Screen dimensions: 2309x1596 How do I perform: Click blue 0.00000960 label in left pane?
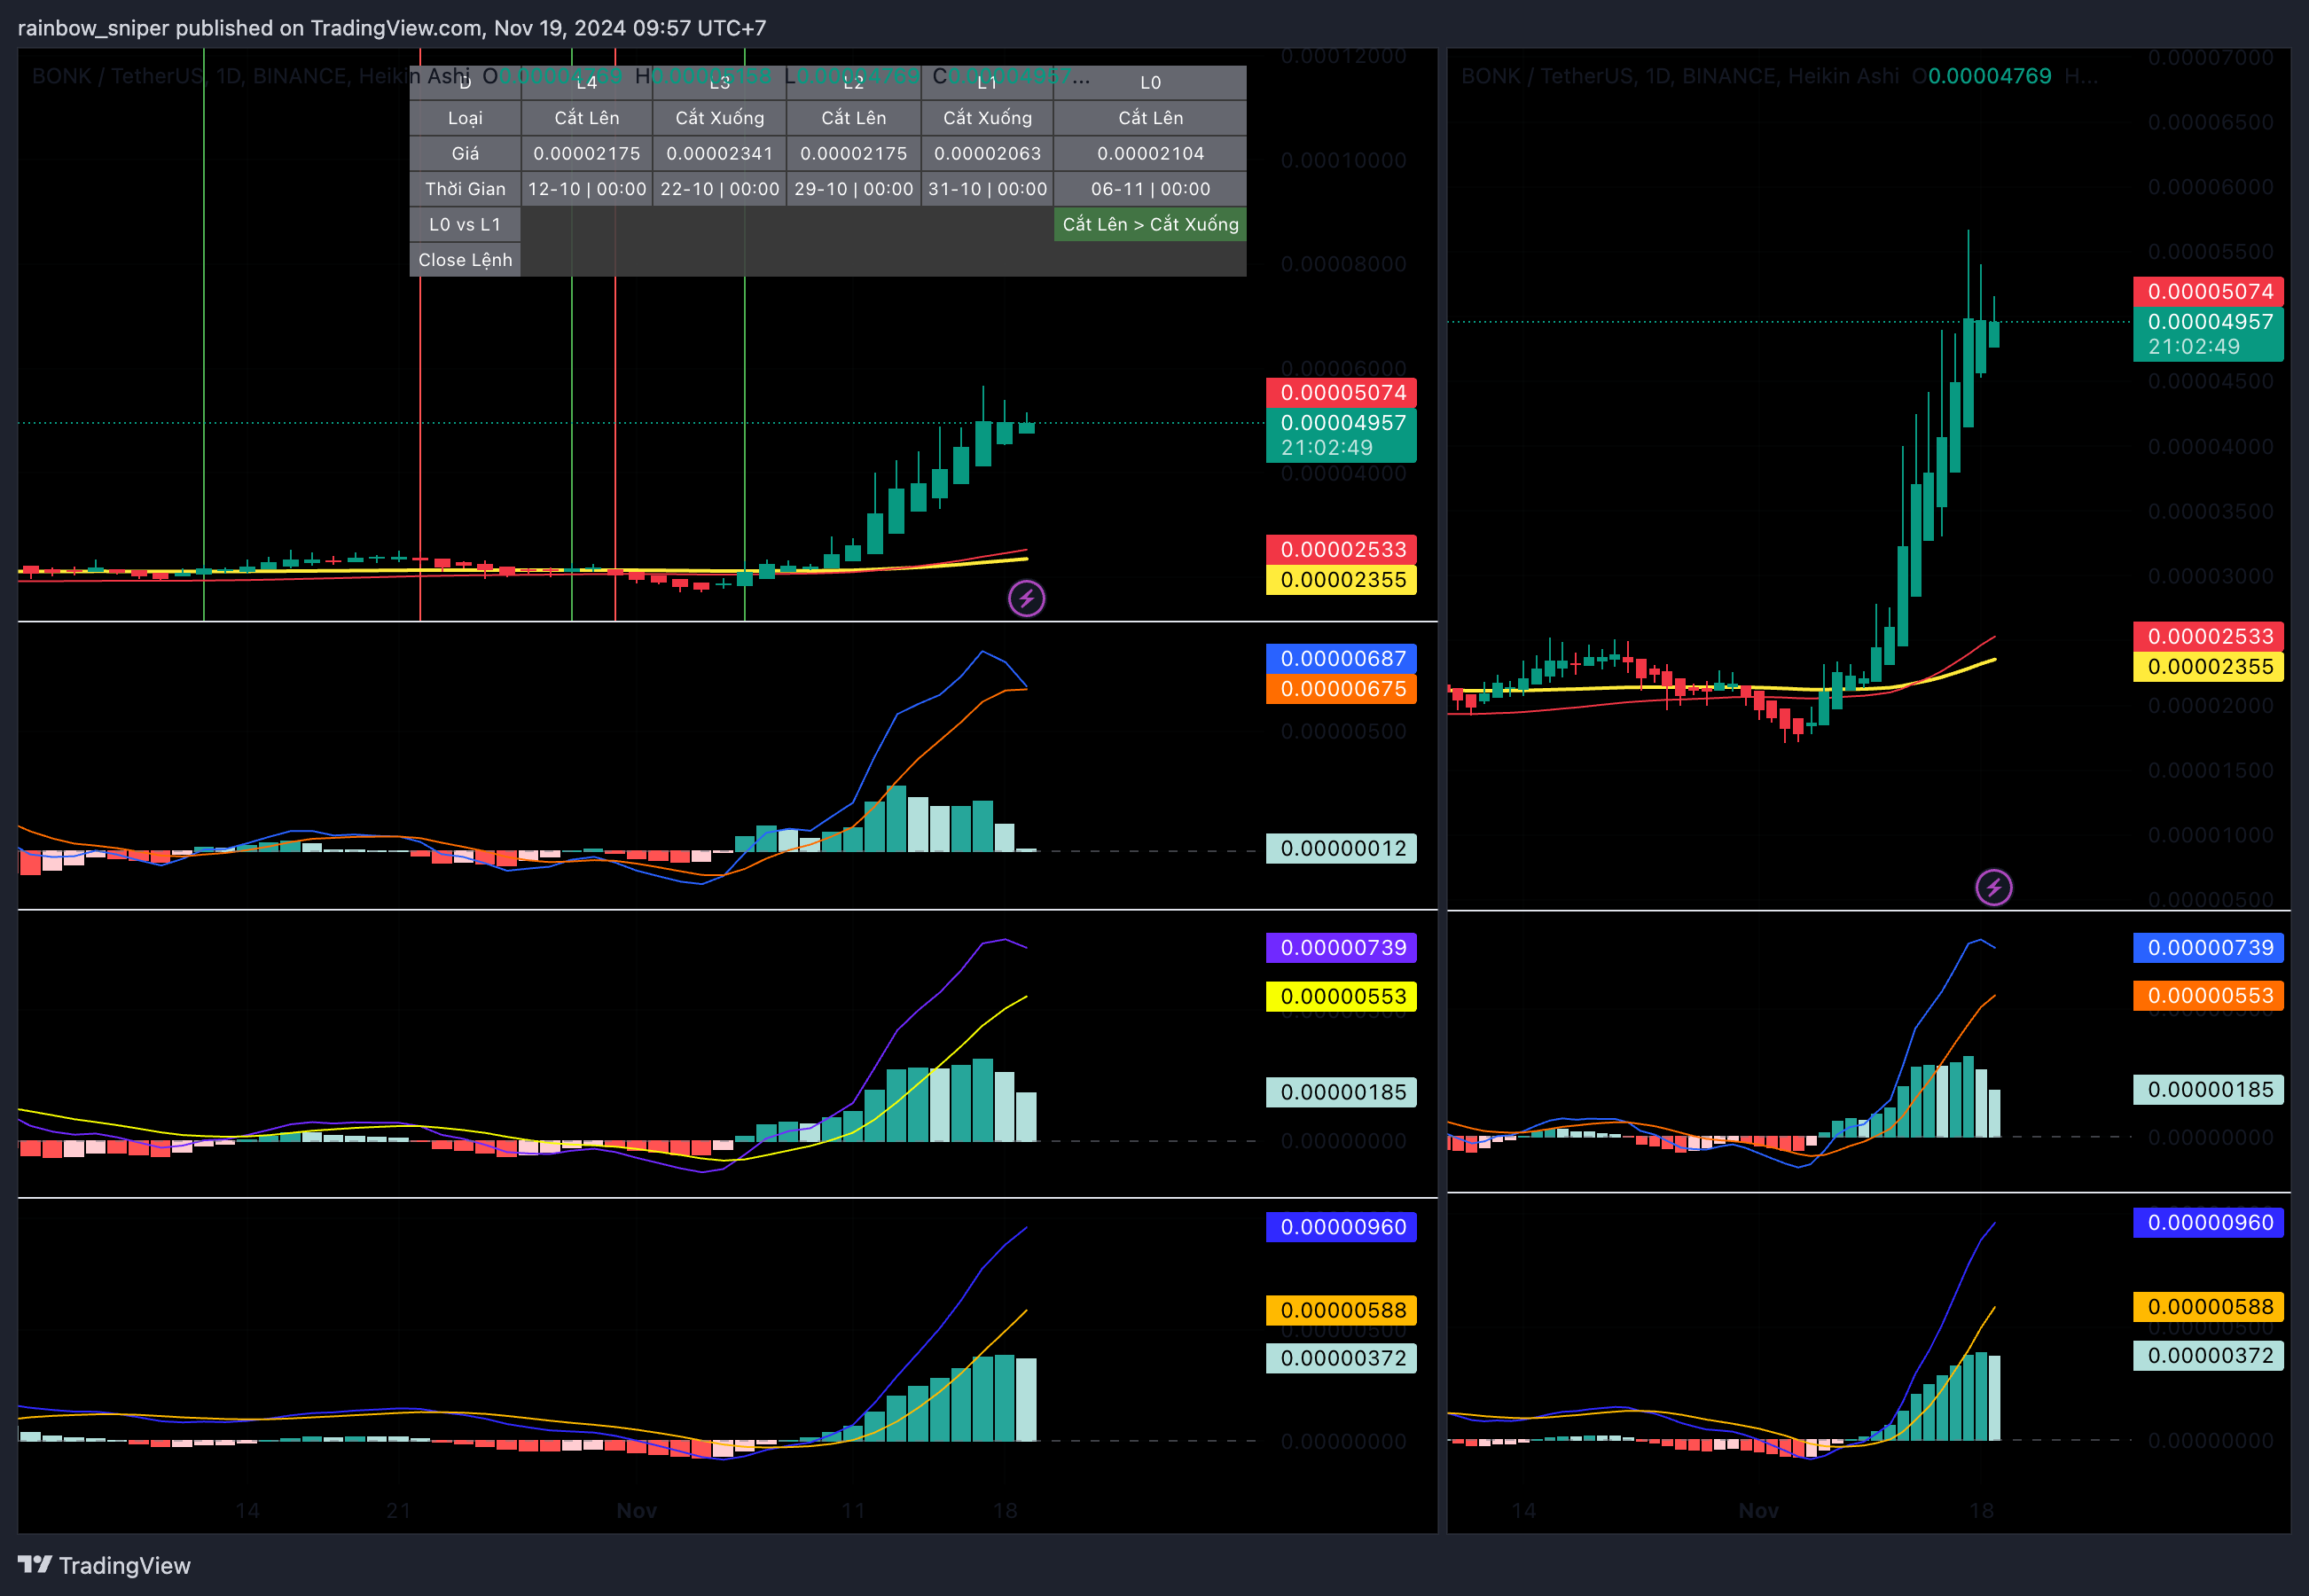pyautogui.click(x=1341, y=1227)
